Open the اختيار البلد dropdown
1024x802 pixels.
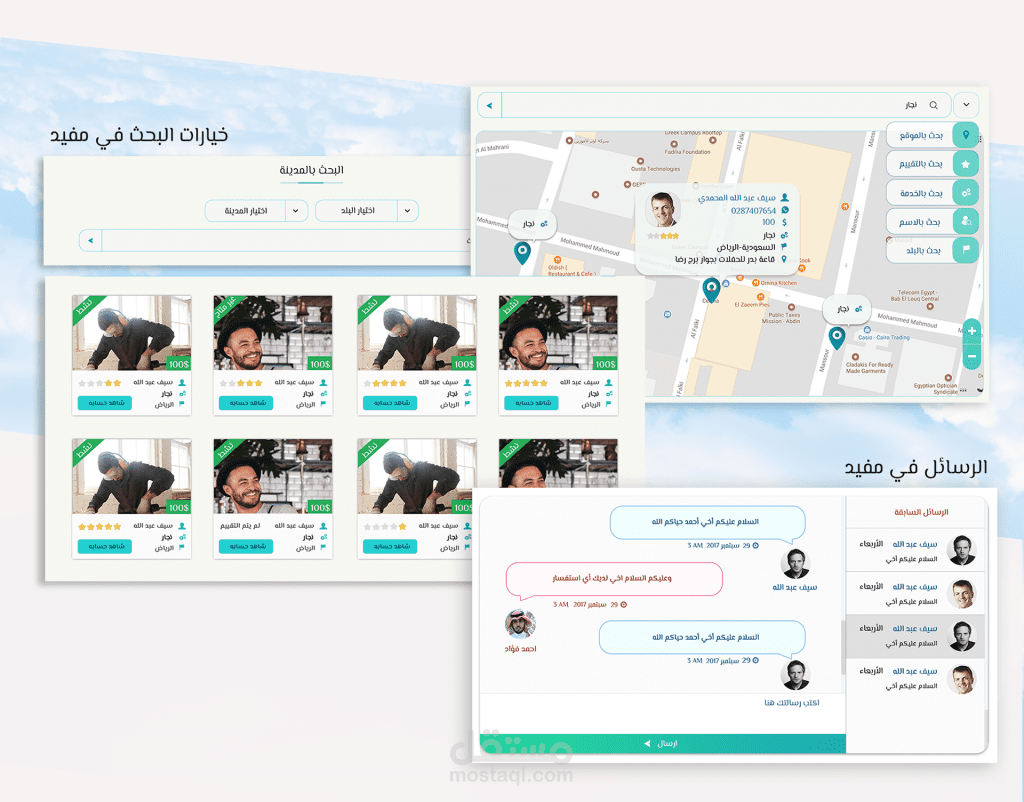[367, 211]
